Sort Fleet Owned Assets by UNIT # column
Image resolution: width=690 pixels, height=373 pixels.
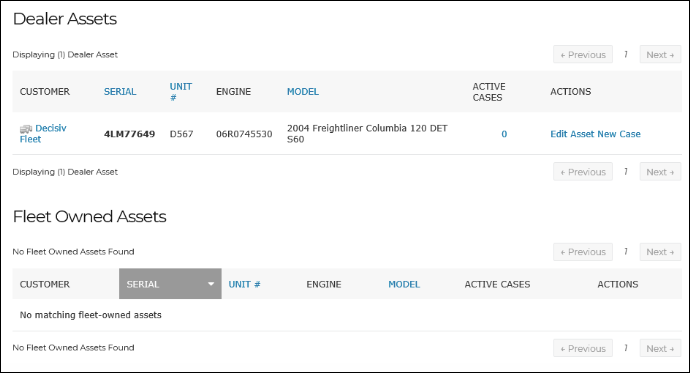244,284
